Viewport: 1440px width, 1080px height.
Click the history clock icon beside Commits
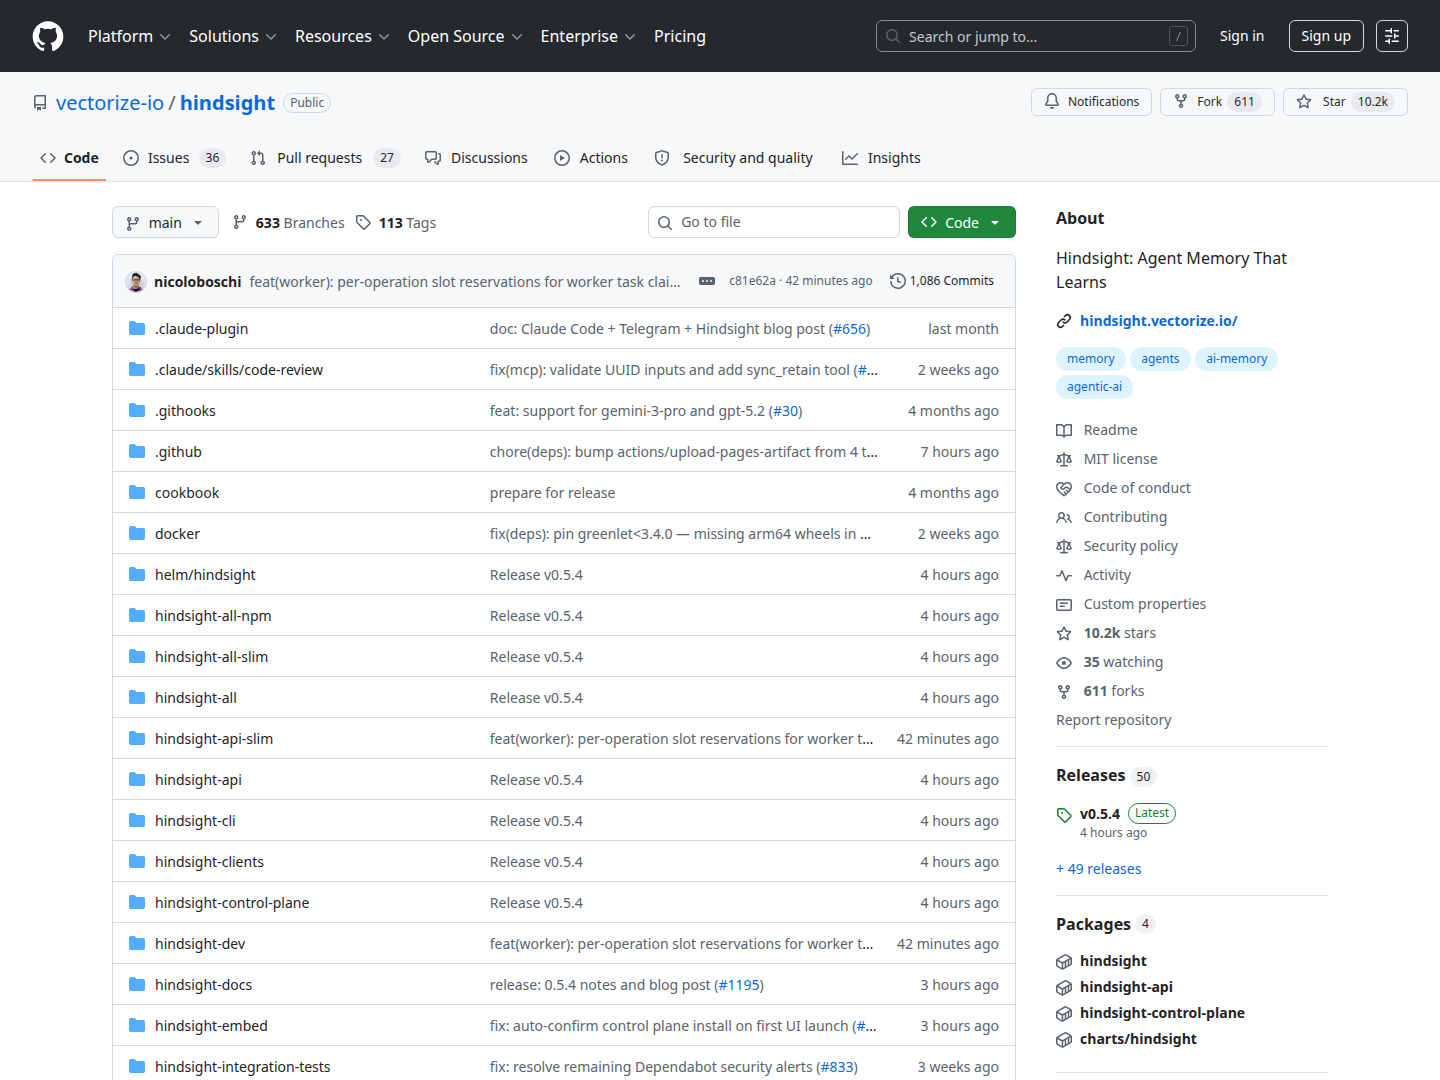[x=898, y=281]
